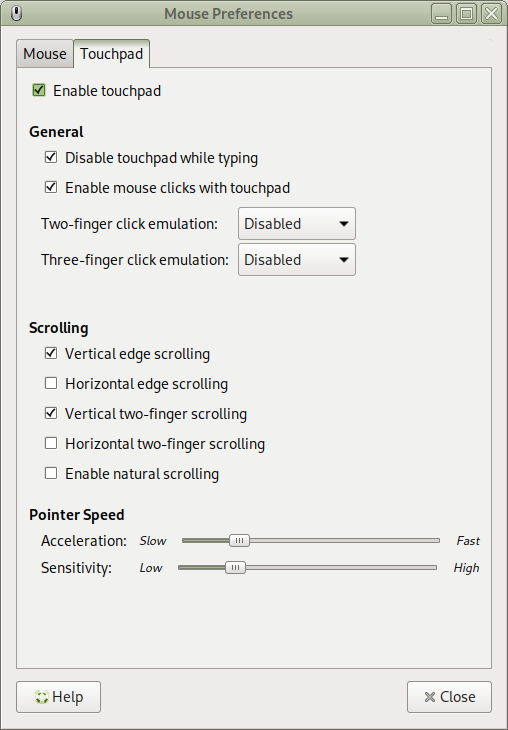Image resolution: width=508 pixels, height=730 pixels.
Task: Click the Acceleration slider handle
Action: (239, 541)
